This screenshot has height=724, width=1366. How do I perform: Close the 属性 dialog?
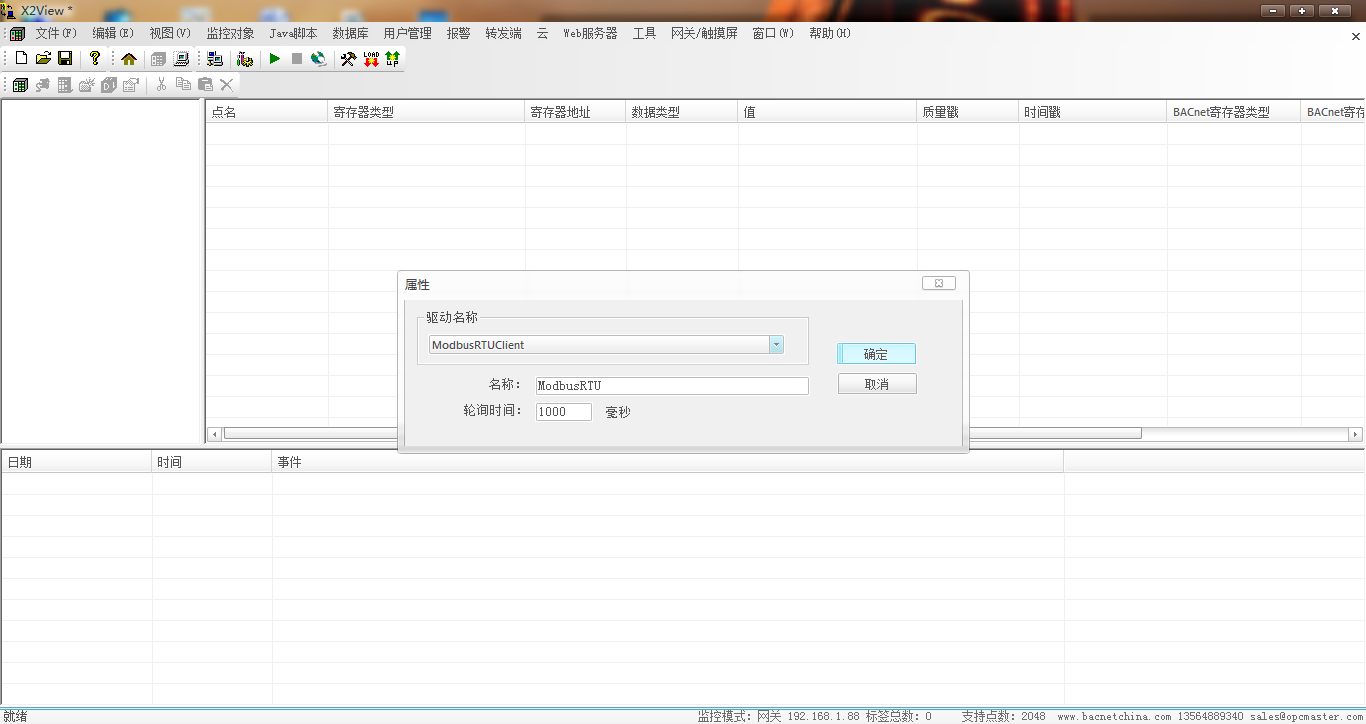(938, 283)
